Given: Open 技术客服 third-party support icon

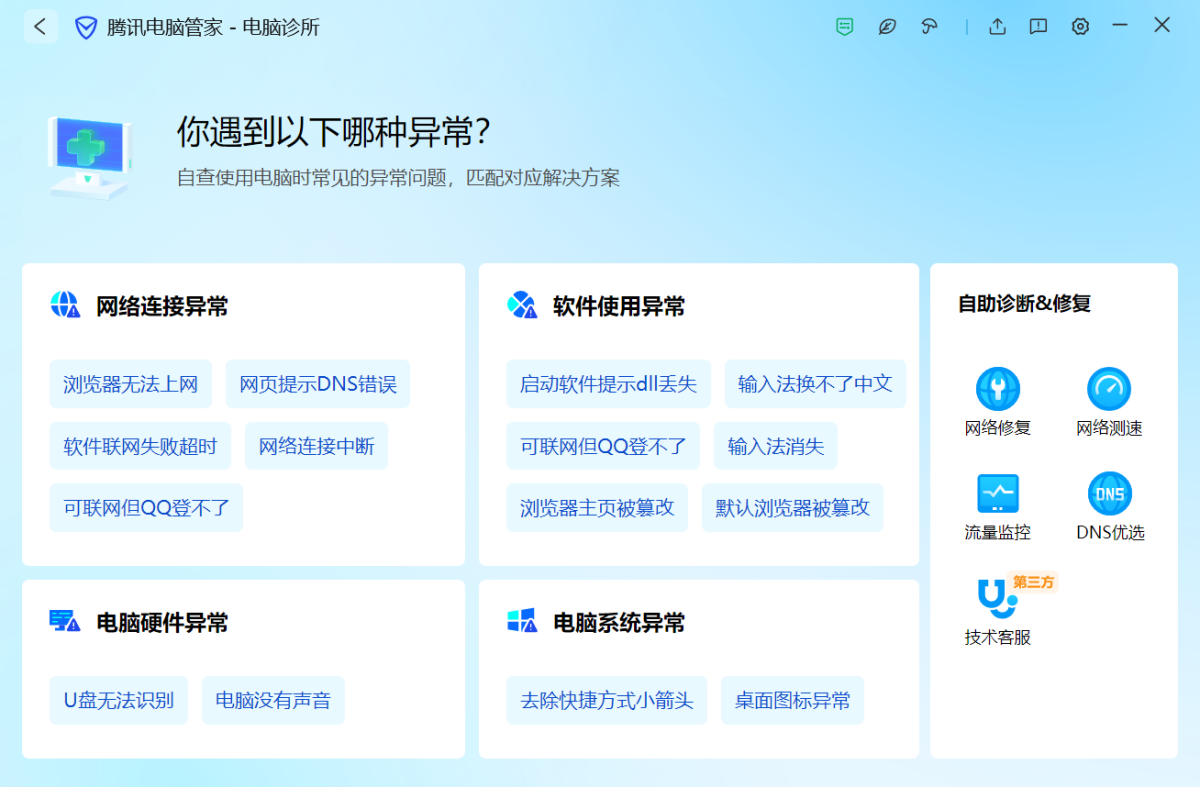Looking at the screenshot, I should click(998, 598).
